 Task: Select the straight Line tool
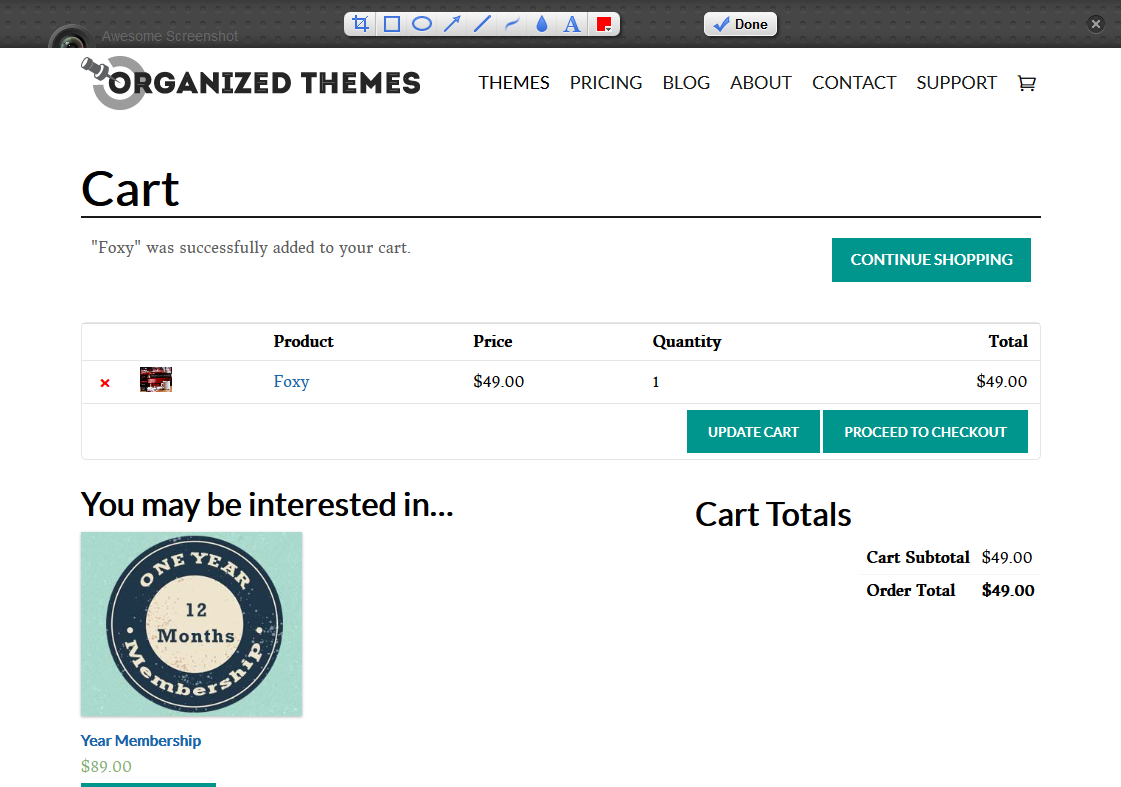tap(482, 24)
